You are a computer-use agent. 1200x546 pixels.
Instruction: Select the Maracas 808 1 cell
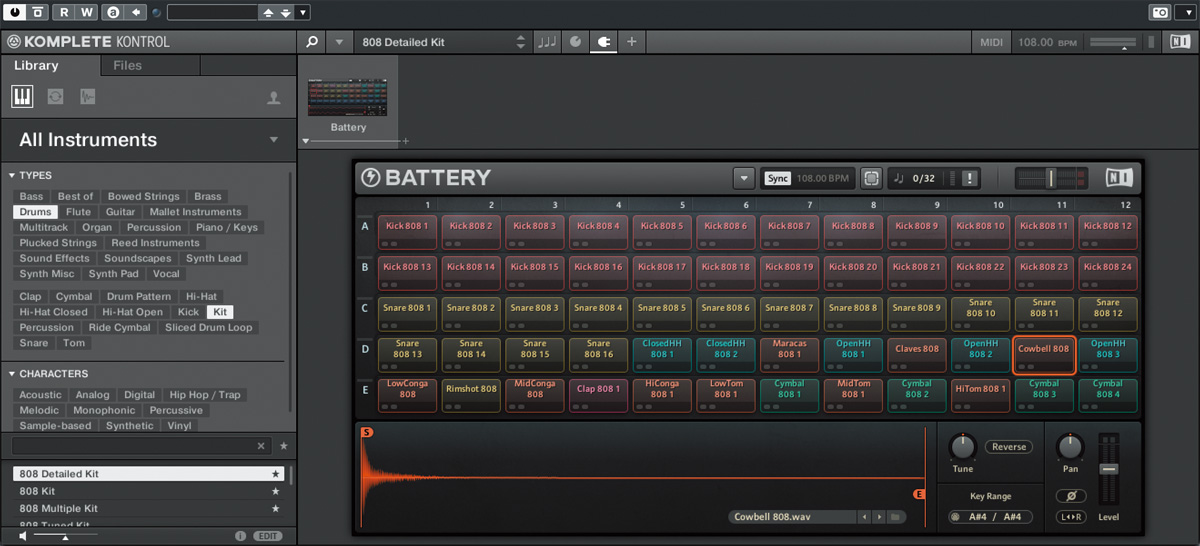789,354
